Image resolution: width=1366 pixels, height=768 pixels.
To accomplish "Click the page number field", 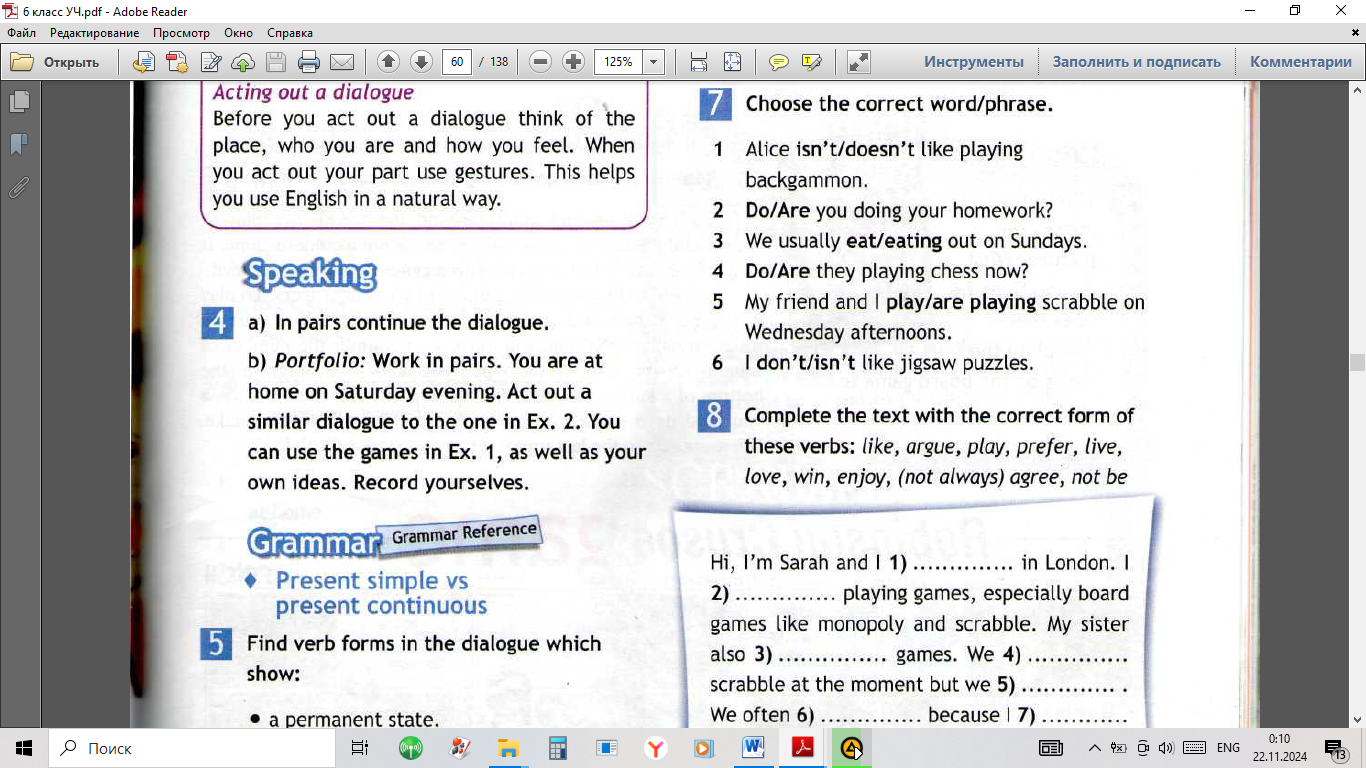I will (457, 62).
